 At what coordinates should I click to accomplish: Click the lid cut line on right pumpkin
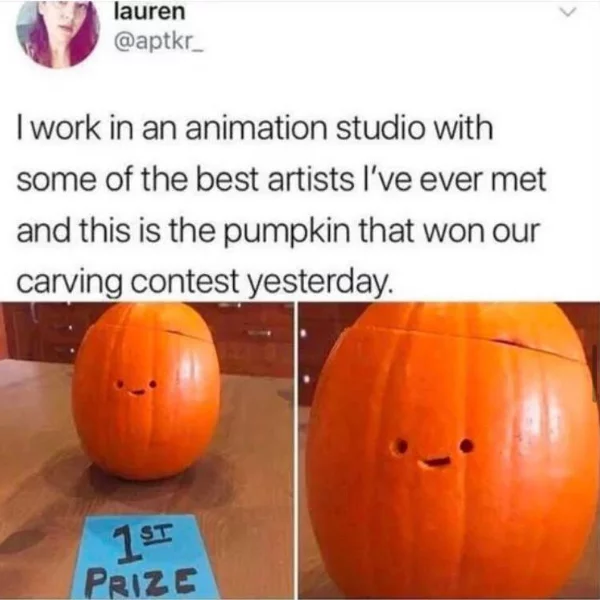pyautogui.click(x=469, y=341)
